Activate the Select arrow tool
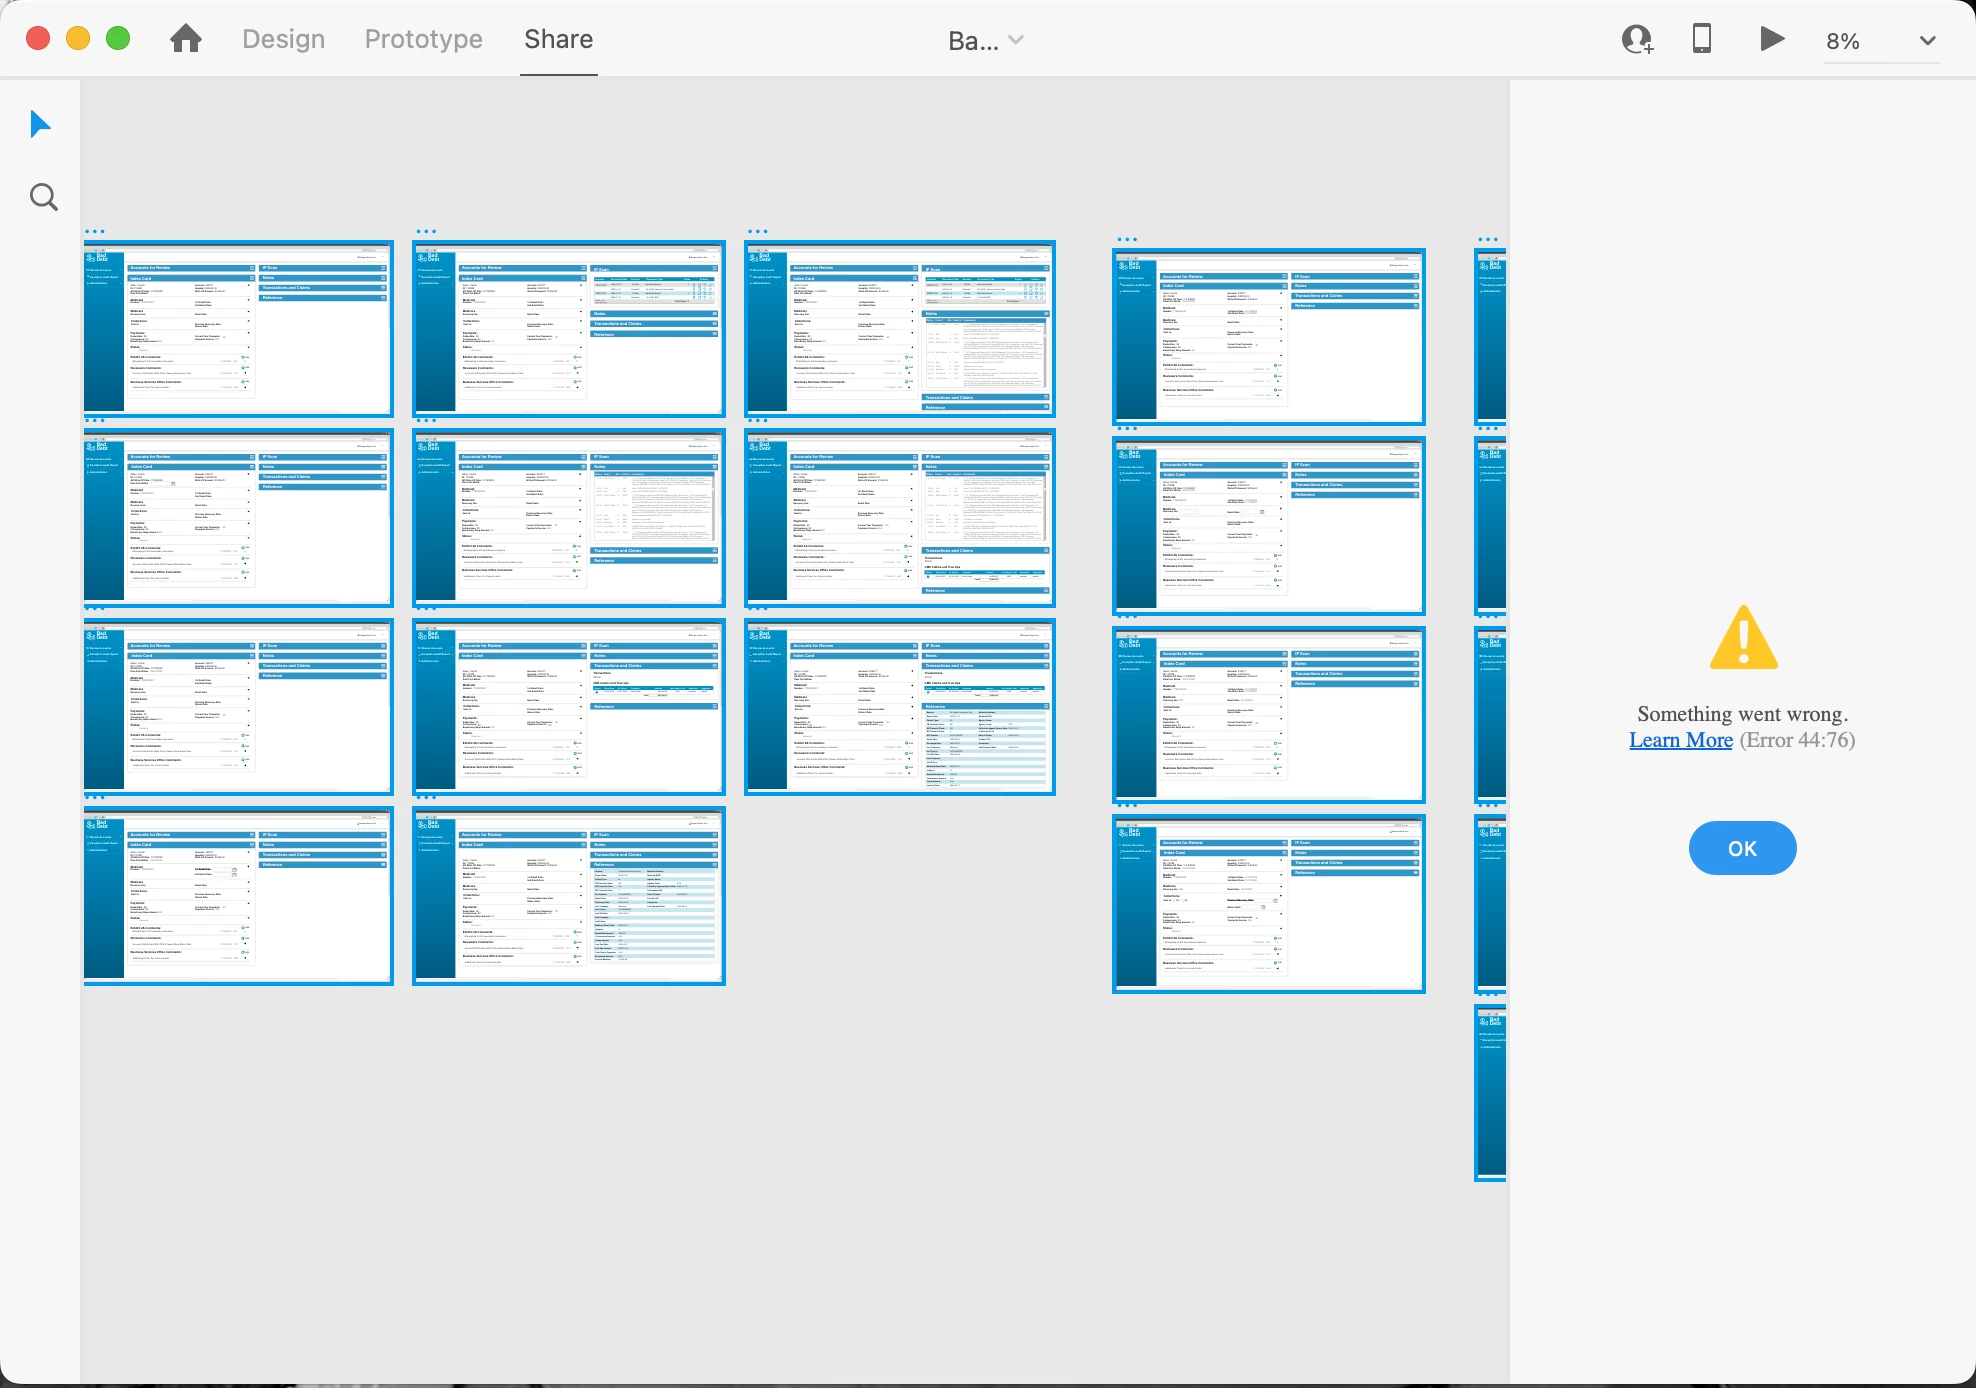This screenshot has height=1388, width=1976. point(40,125)
